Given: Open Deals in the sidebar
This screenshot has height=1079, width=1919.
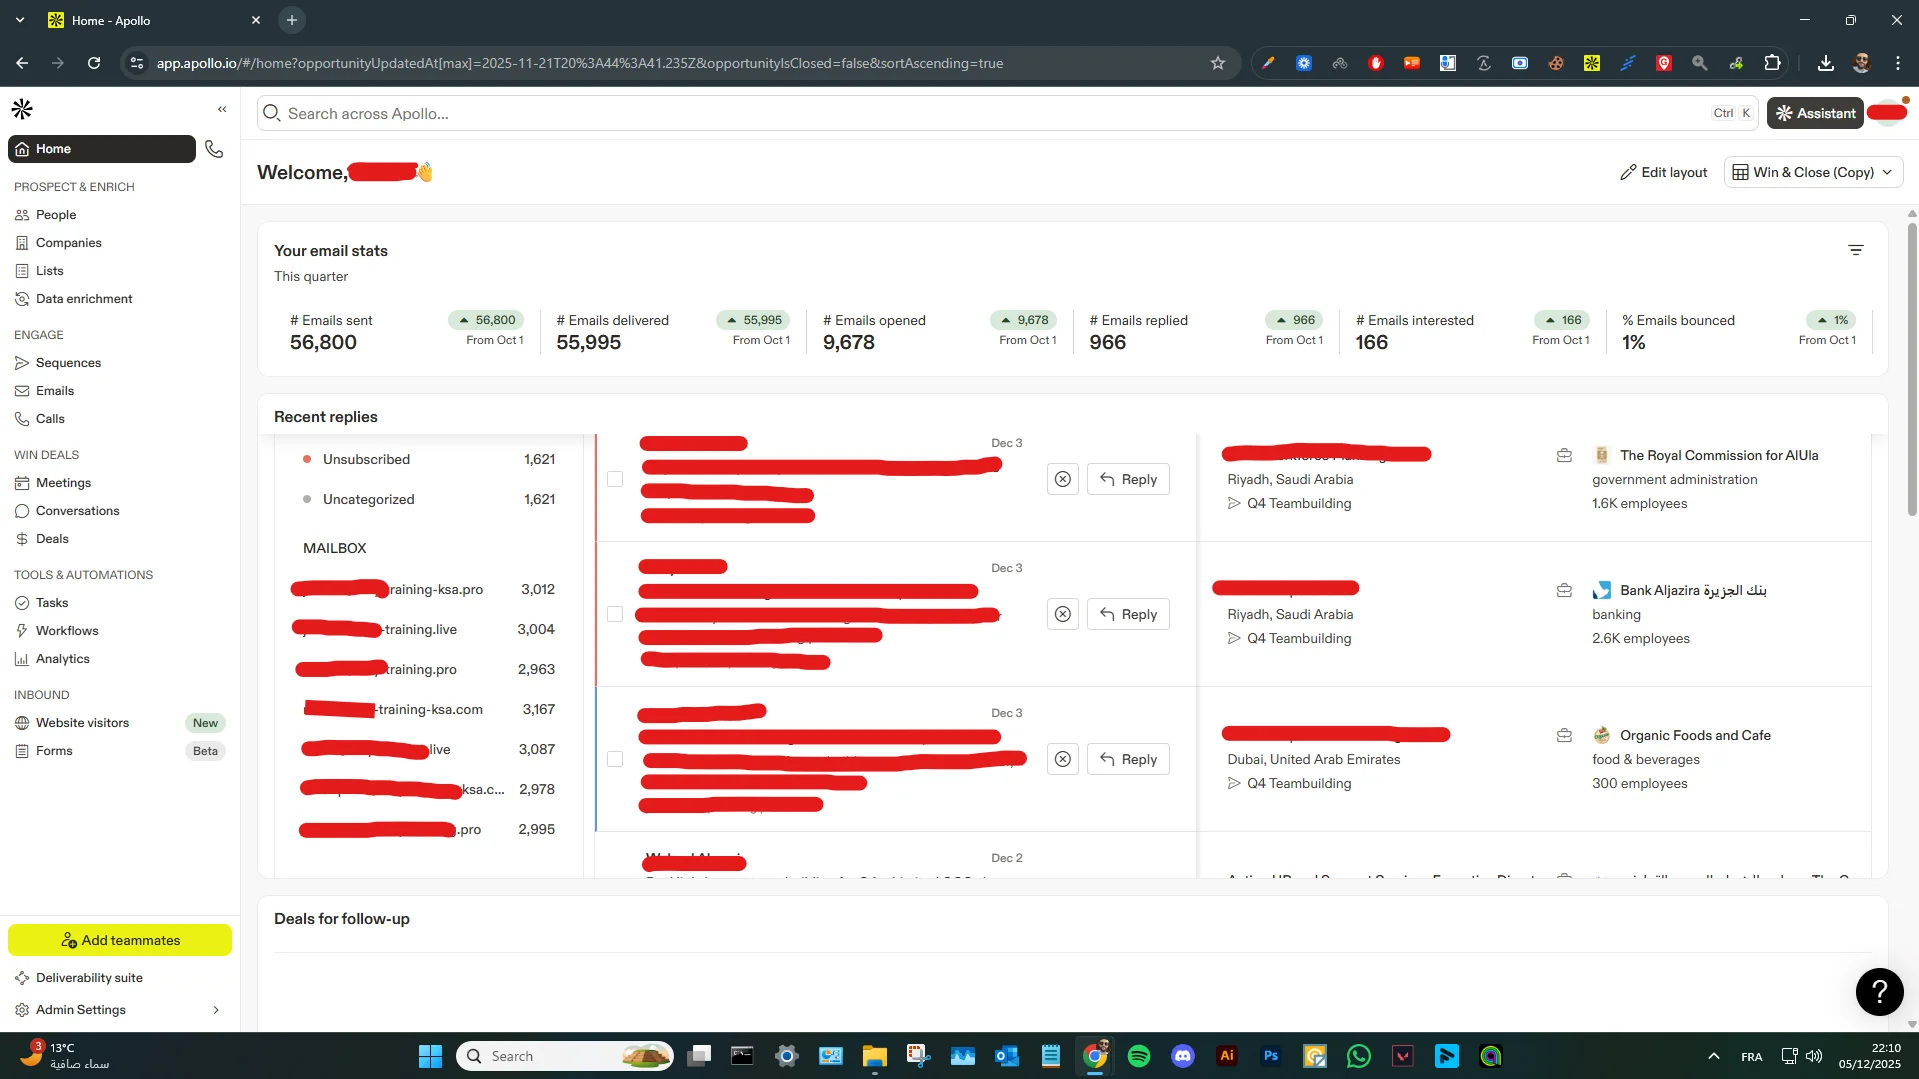Looking at the screenshot, I should tap(52, 539).
